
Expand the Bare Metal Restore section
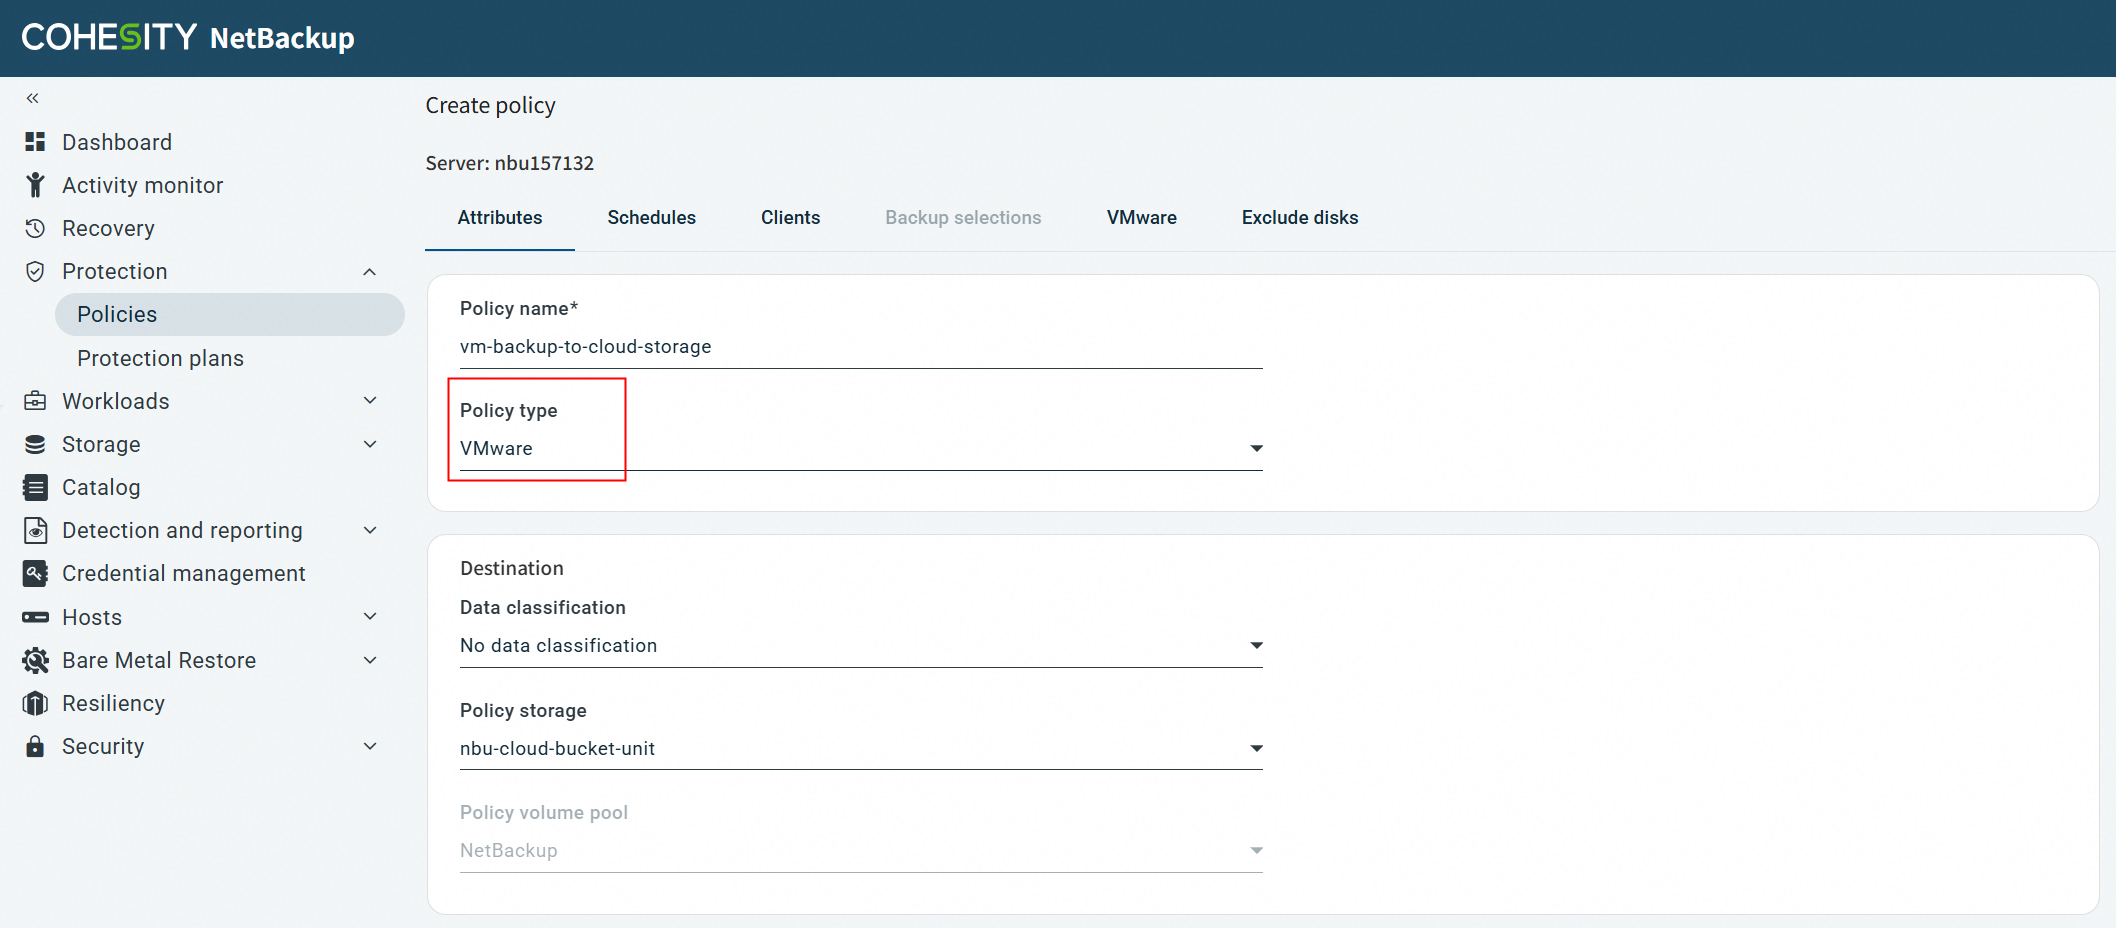click(370, 660)
